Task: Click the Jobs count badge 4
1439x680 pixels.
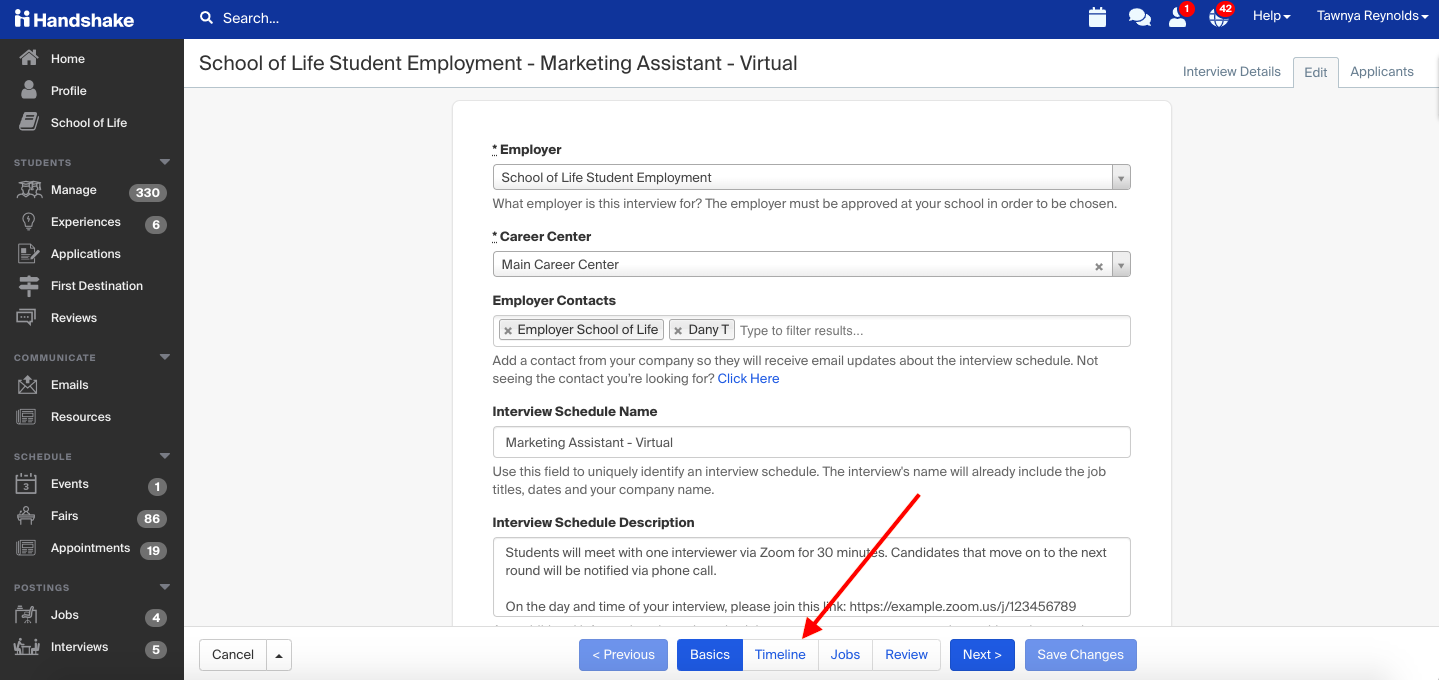Action: (x=156, y=618)
